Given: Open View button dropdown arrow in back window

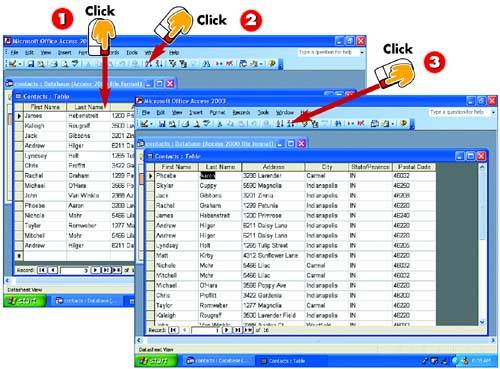Looking at the screenshot, I should click(x=20, y=64).
